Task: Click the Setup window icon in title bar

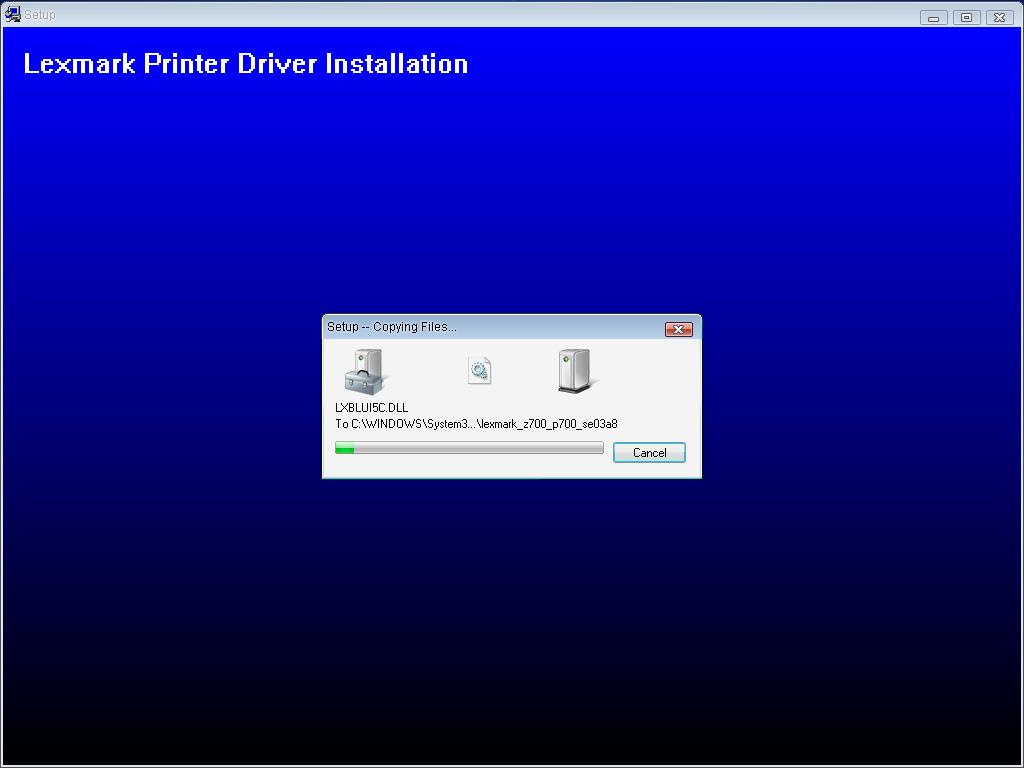Action: pyautogui.click(x=12, y=14)
